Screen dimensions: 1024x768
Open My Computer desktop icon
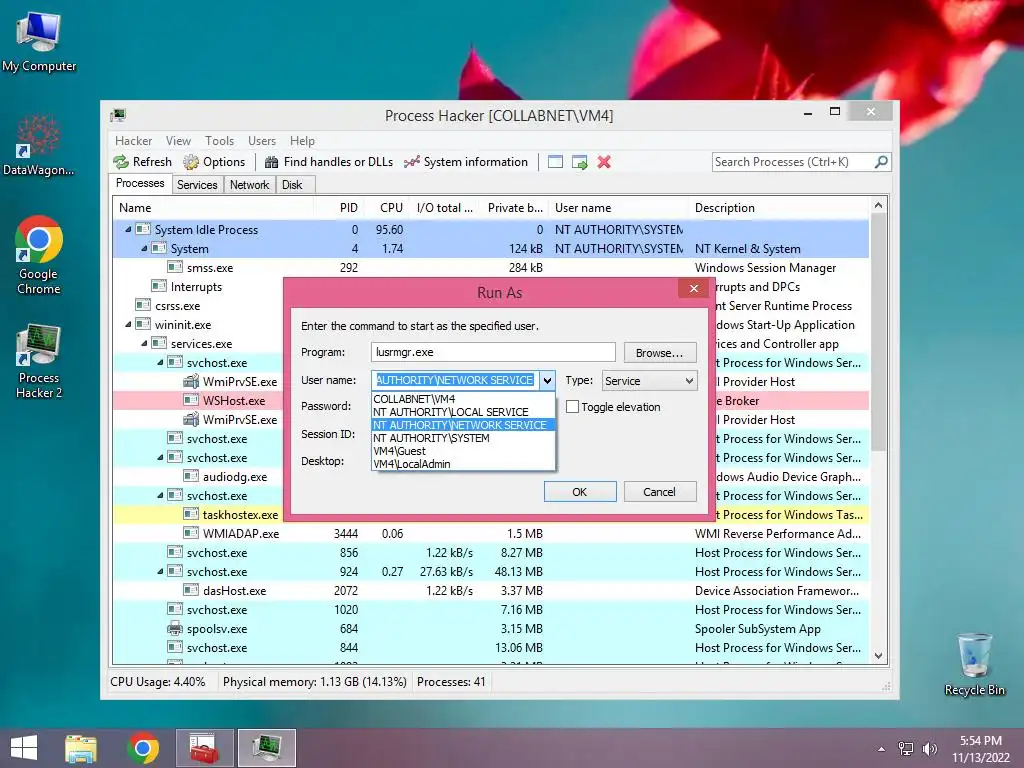pyautogui.click(x=39, y=42)
